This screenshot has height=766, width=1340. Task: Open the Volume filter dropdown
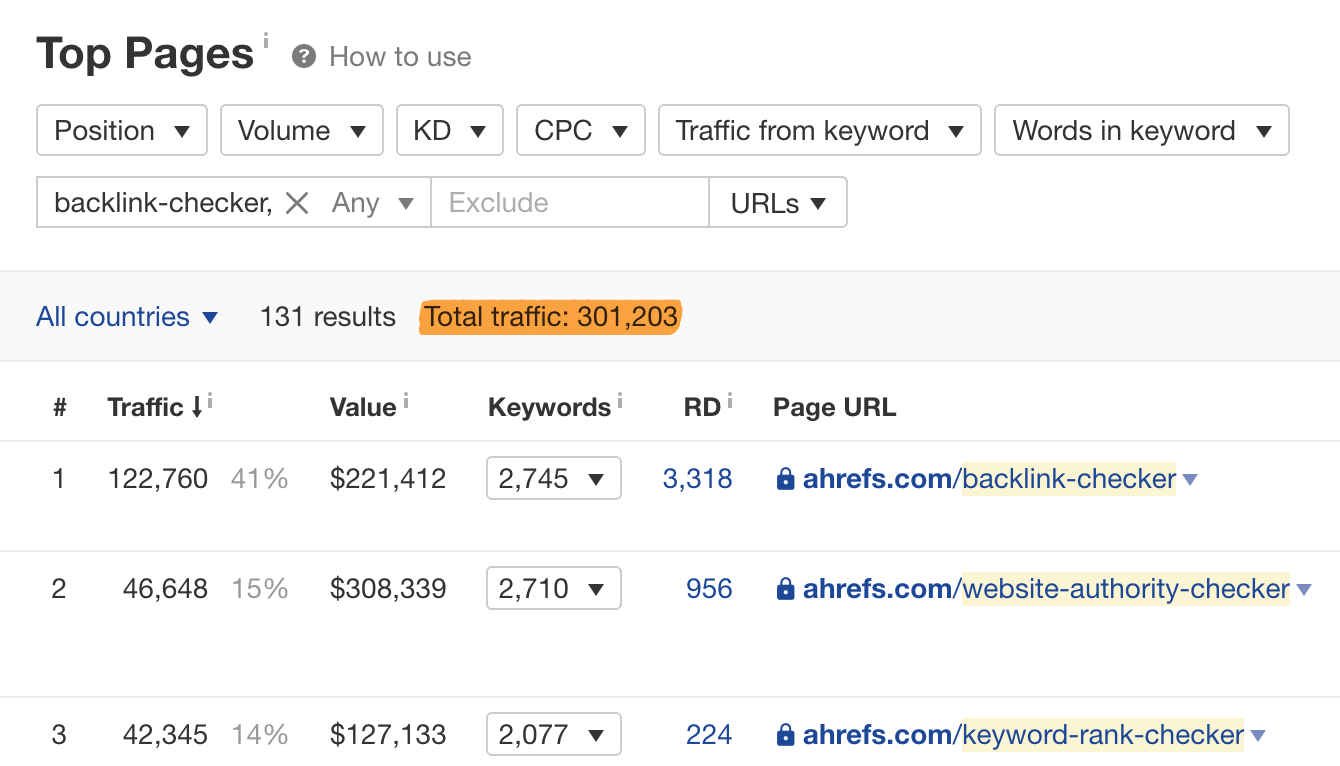point(301,131)
